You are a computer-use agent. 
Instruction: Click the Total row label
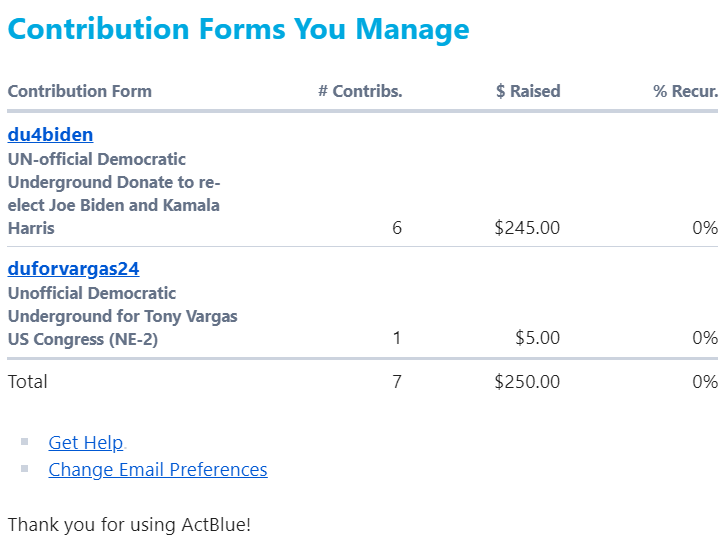[28, 382]
